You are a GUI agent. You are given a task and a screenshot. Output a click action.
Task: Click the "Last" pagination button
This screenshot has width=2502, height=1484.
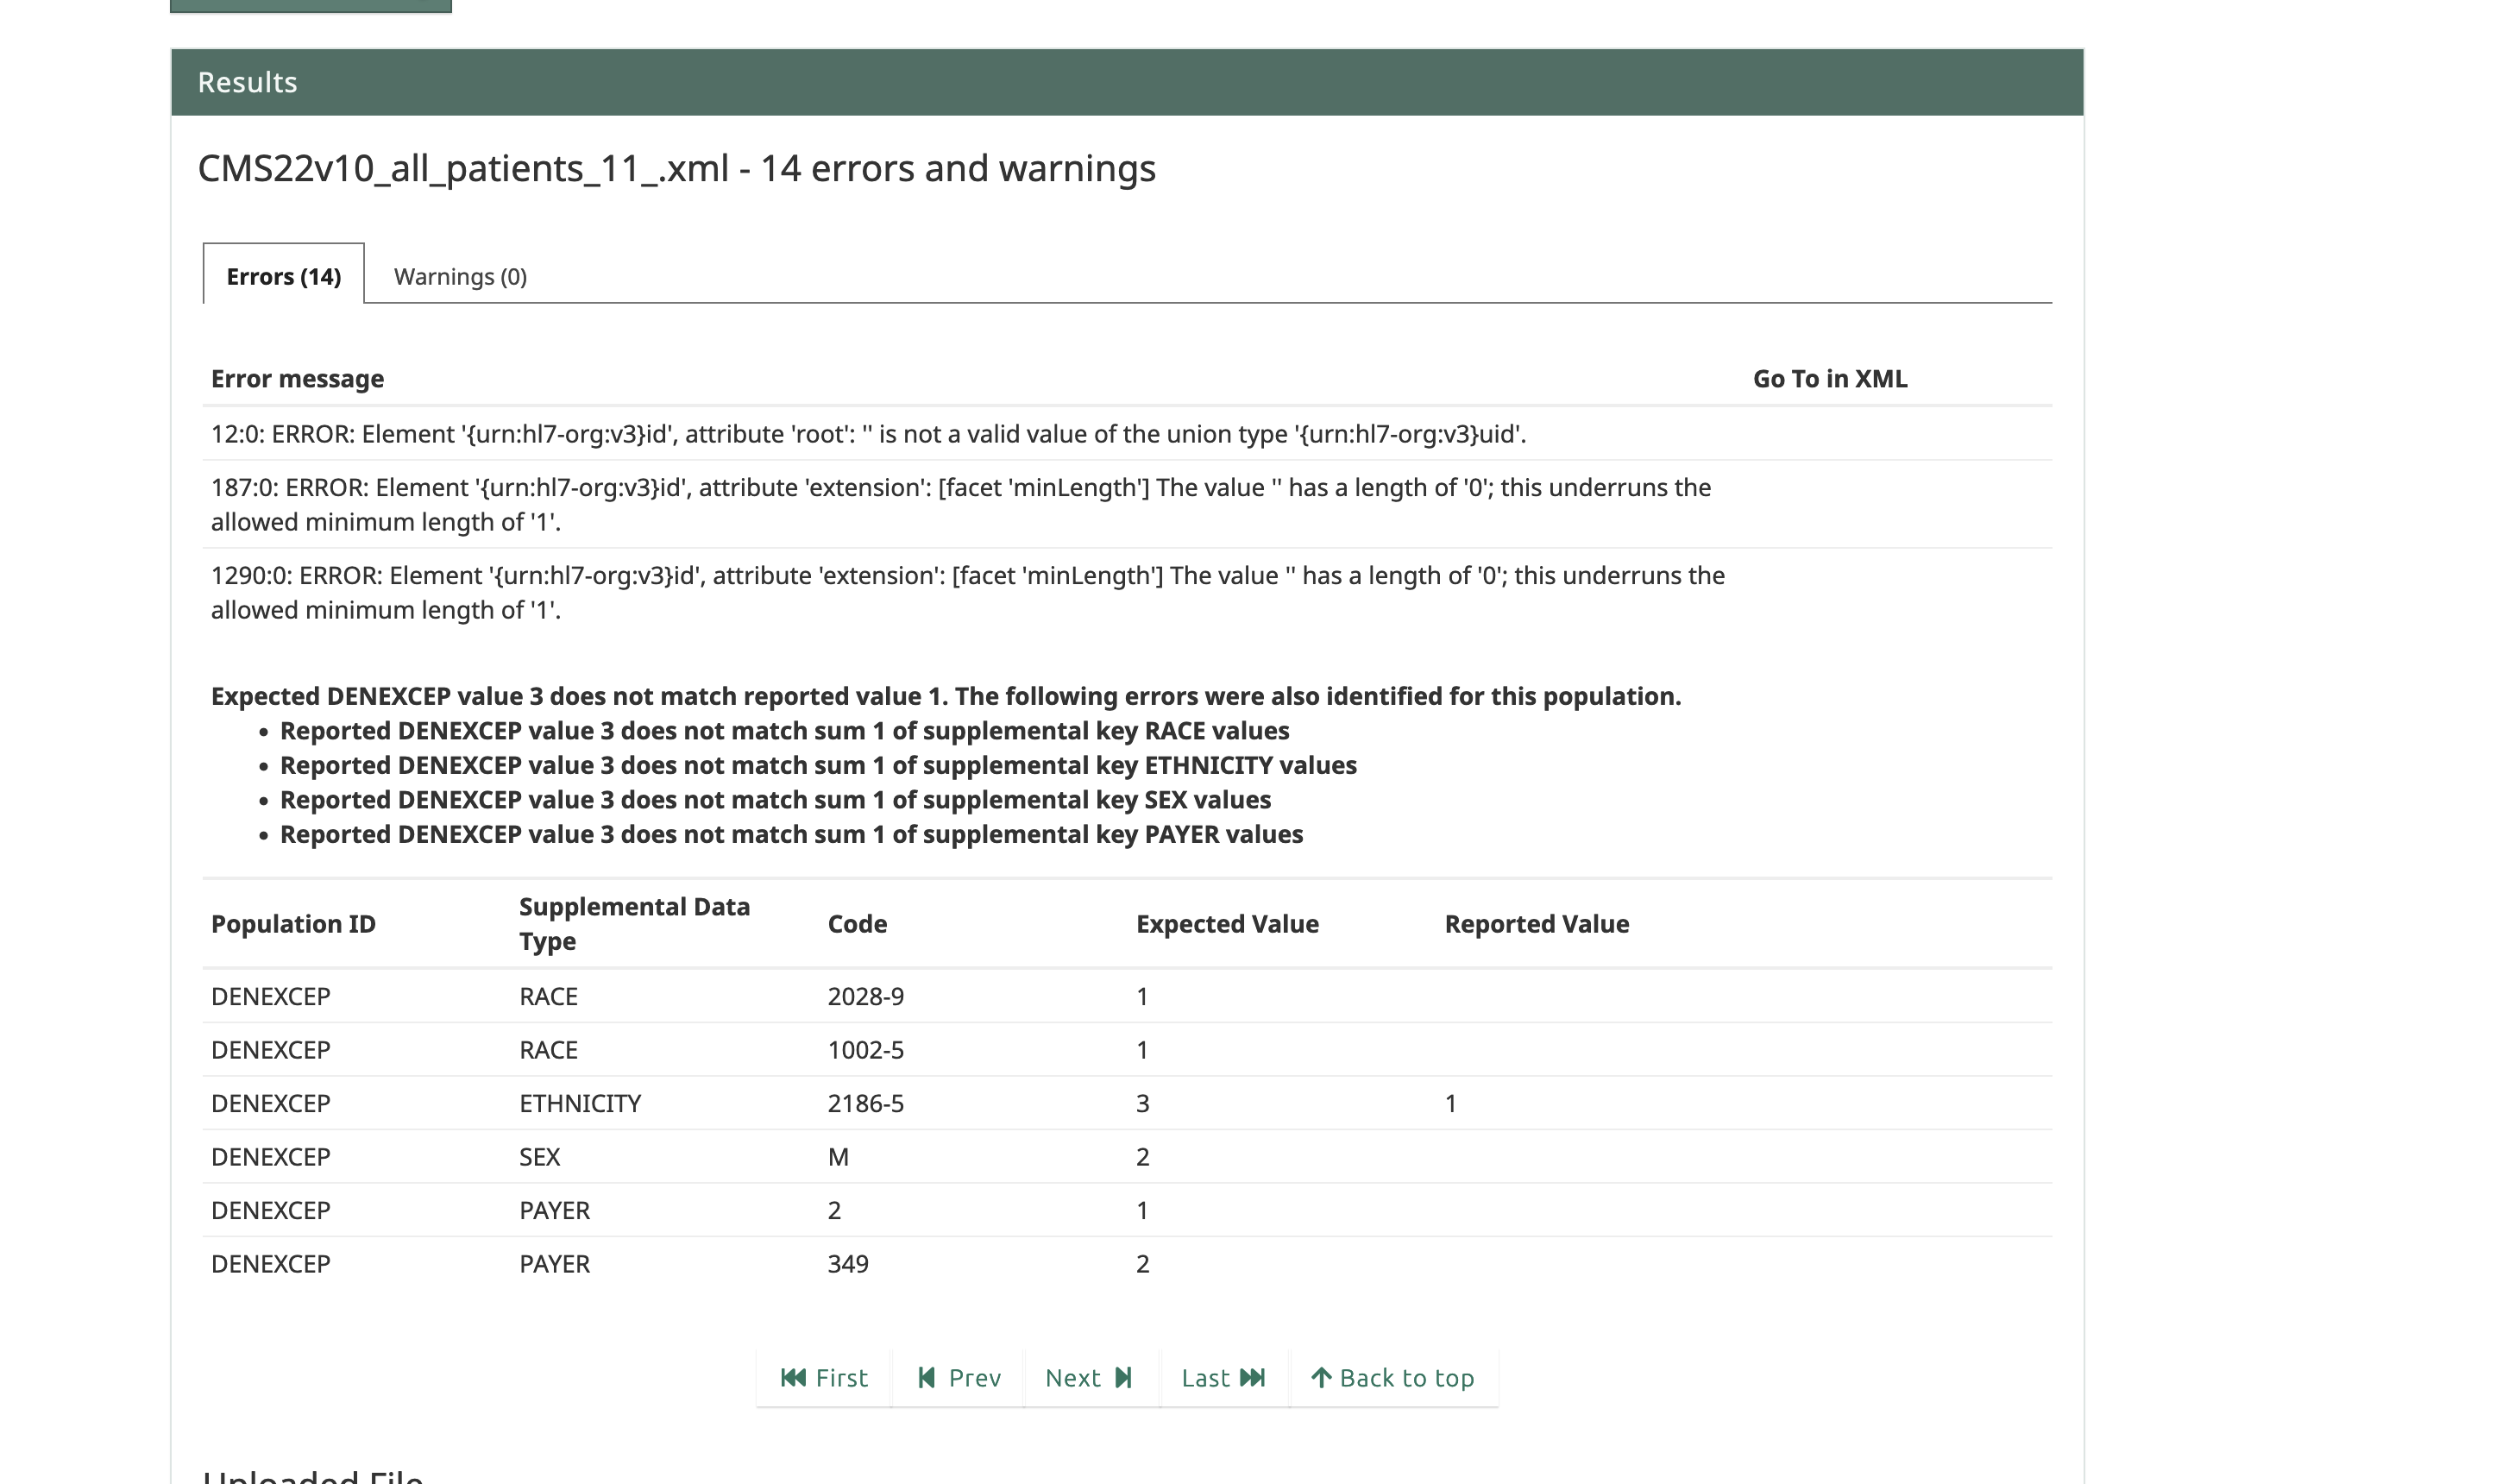point(1222,1377)
